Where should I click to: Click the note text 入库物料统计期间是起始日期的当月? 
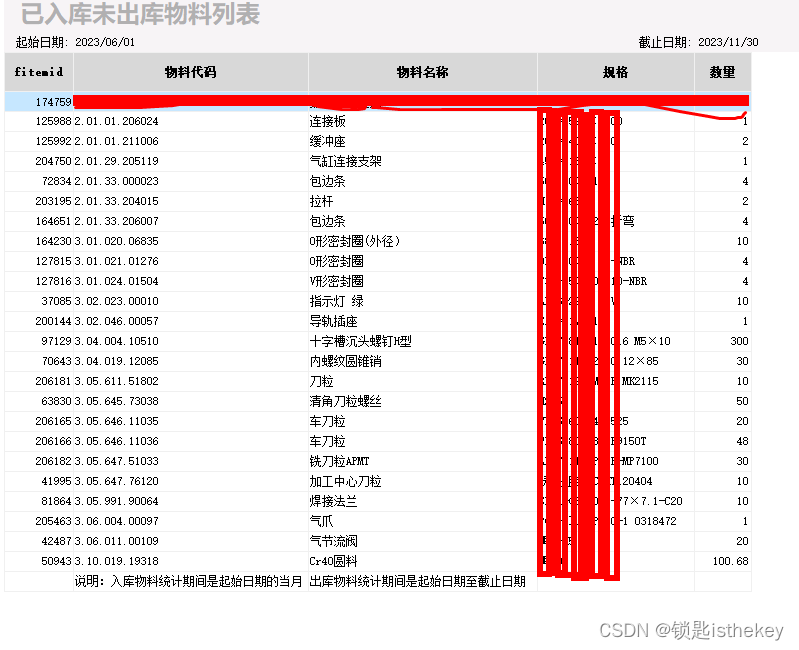[207, 581]
